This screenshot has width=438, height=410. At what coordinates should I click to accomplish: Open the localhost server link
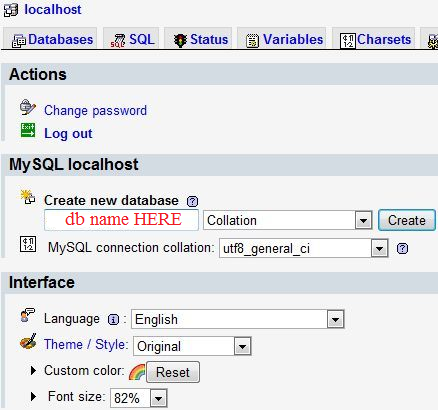[53, 9]
